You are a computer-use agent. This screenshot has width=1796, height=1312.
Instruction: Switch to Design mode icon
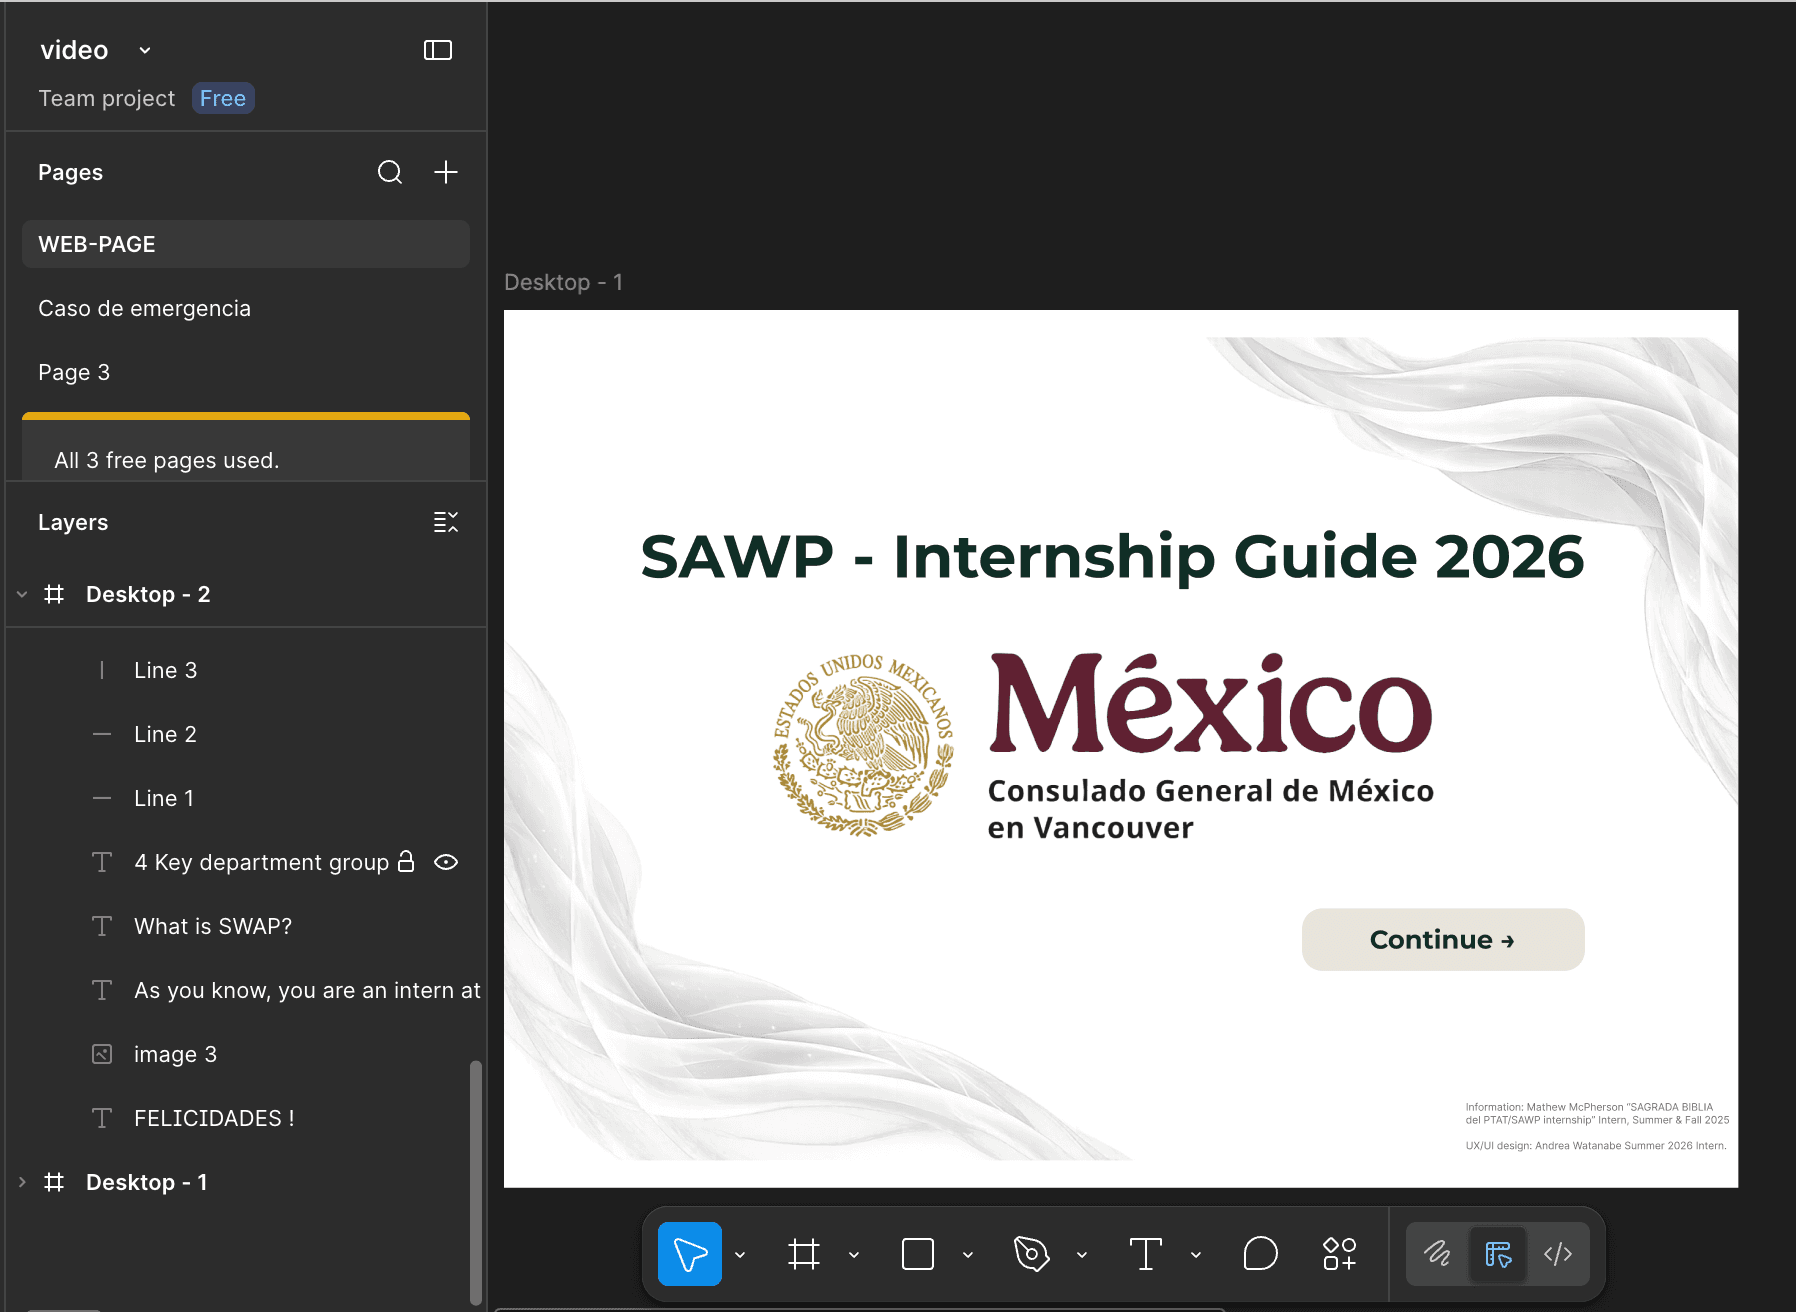[1498, 1254]
